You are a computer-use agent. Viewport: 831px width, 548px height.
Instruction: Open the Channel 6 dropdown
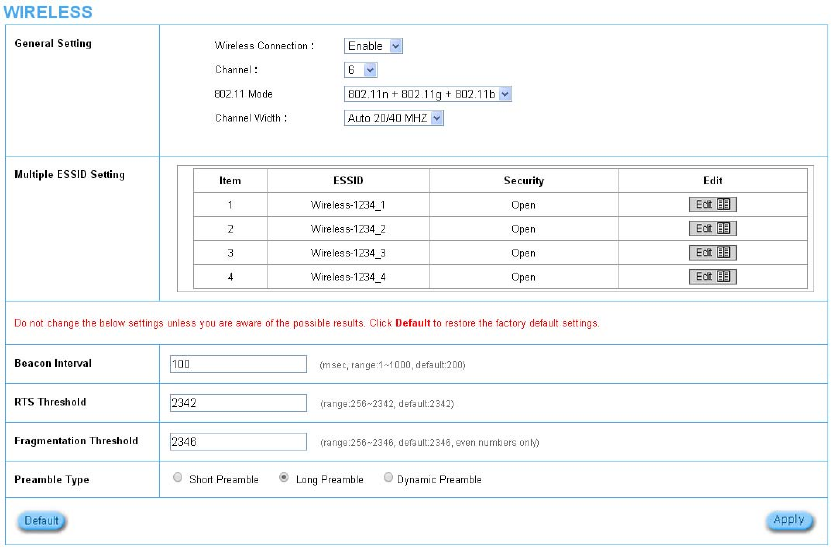click(x=360, y=70)
